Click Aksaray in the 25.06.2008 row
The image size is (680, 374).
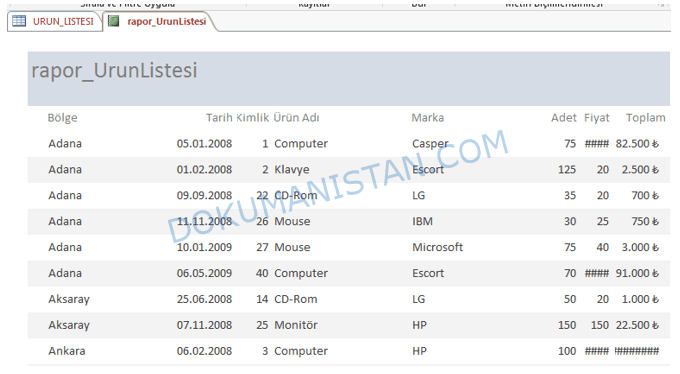pos(69,299)
